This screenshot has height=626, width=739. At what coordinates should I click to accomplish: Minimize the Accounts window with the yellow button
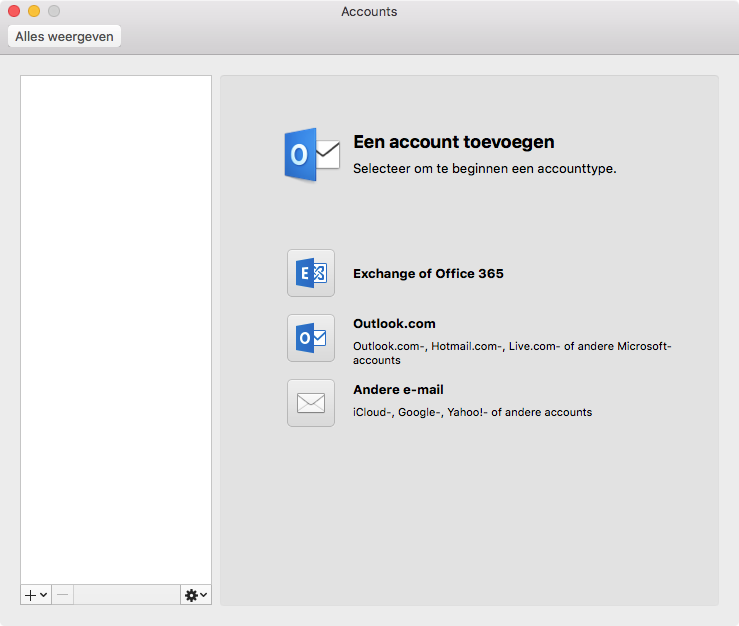(x=34, y=11)
